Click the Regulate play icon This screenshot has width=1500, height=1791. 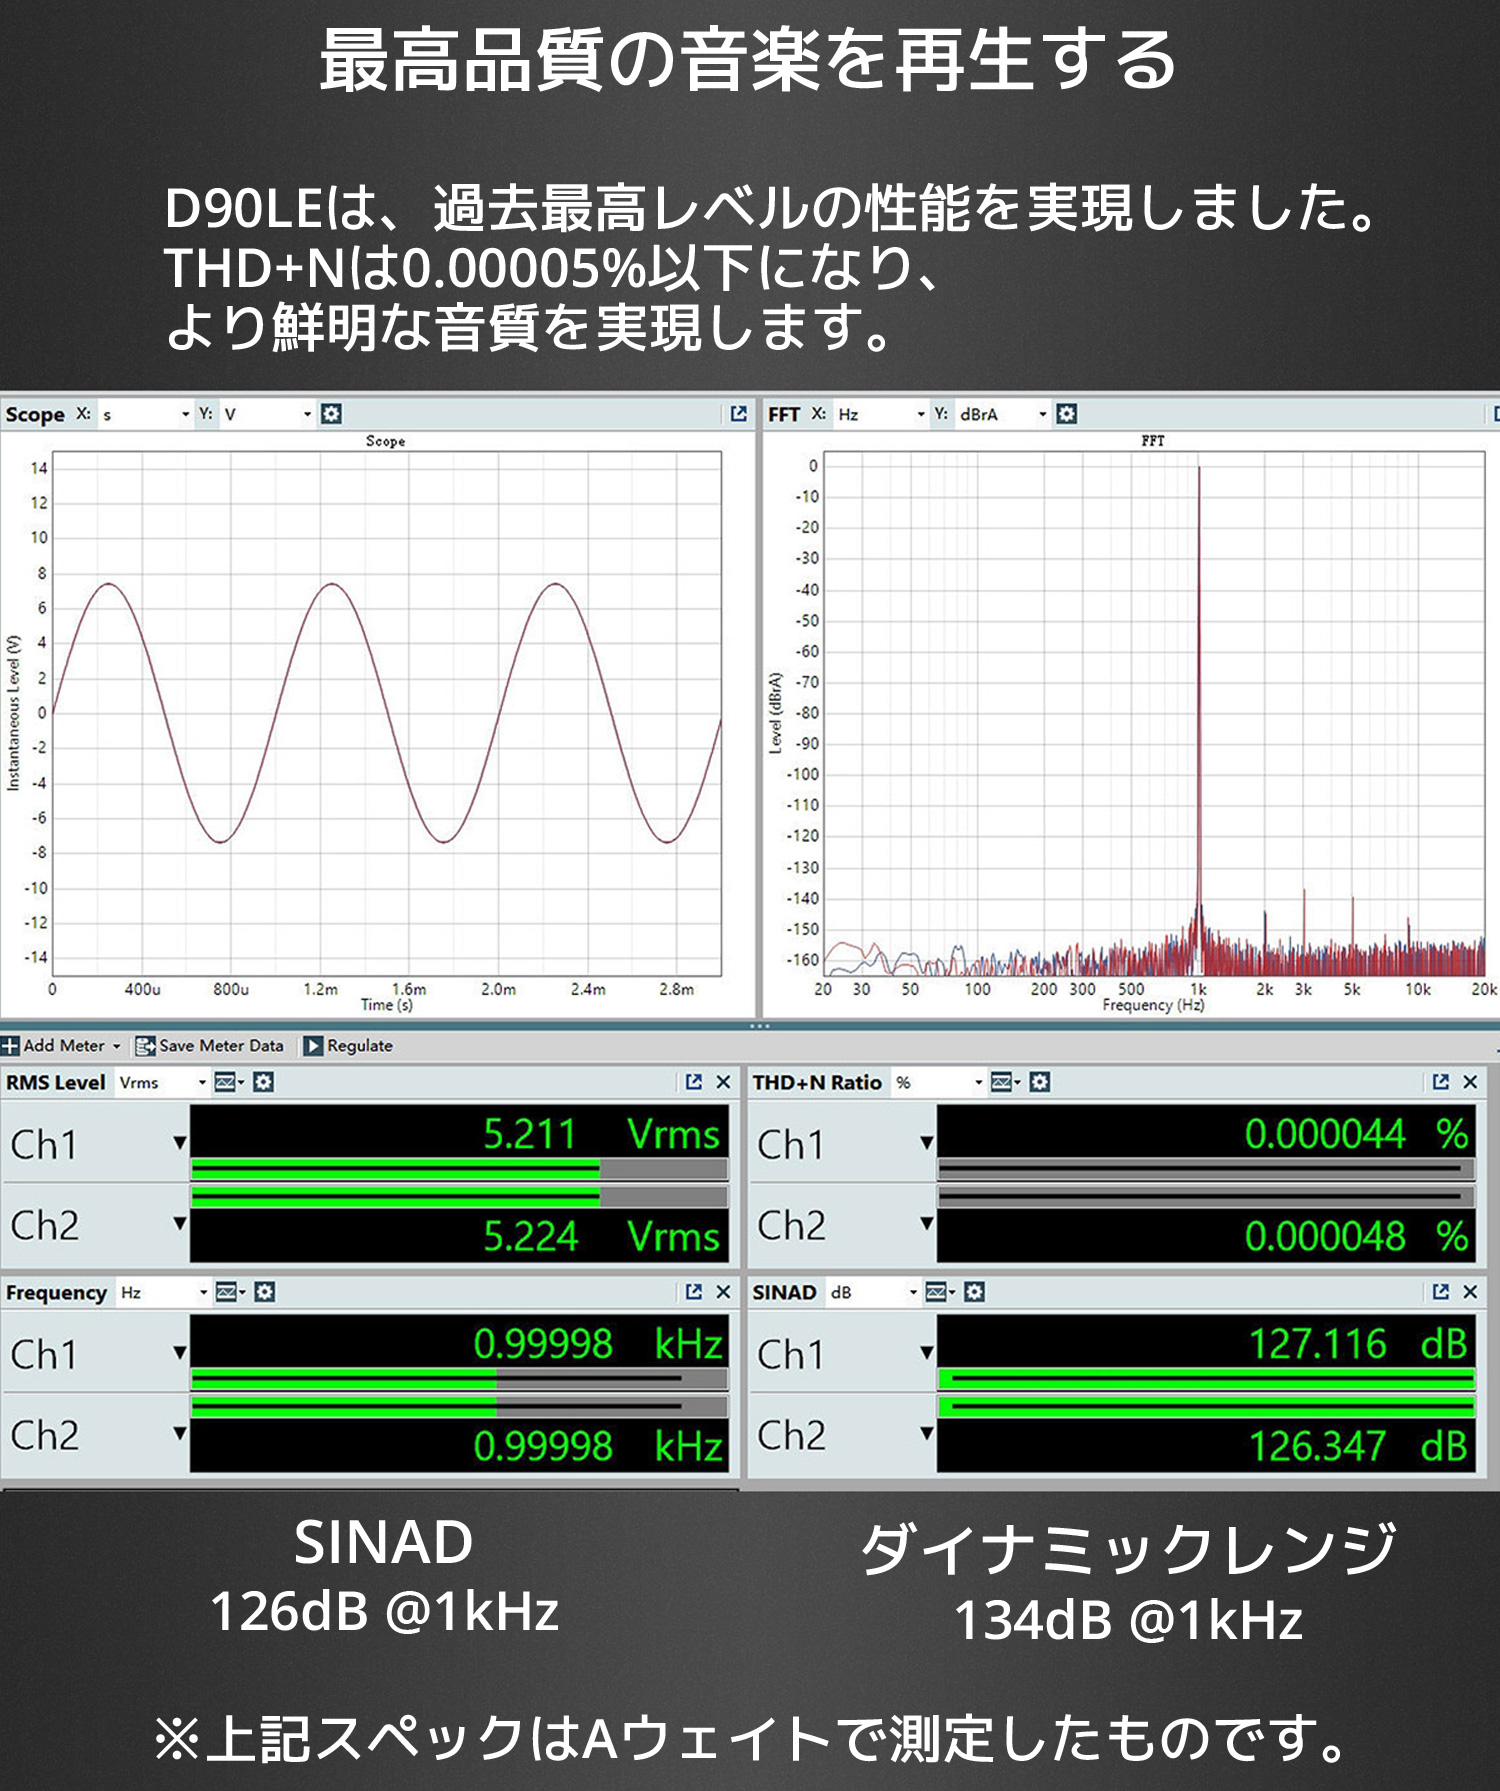click(313, 1046)
